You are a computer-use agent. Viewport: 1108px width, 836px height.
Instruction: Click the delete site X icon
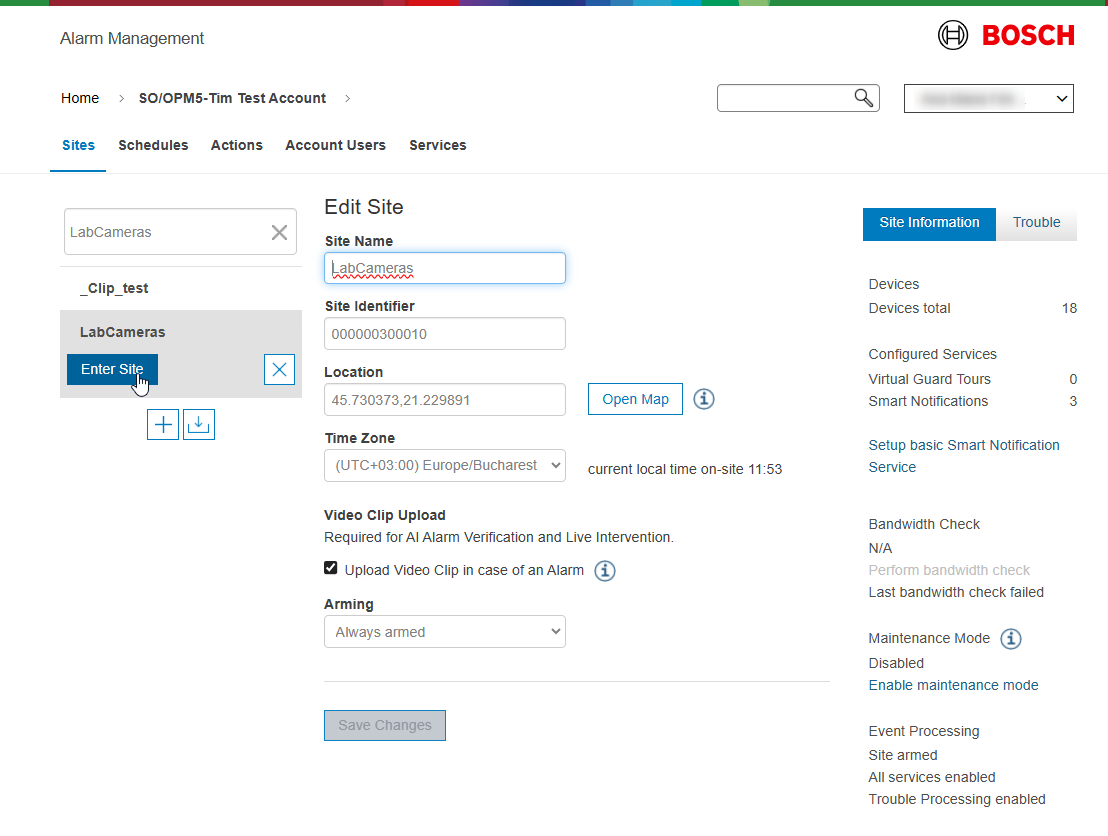coord(279,370)
